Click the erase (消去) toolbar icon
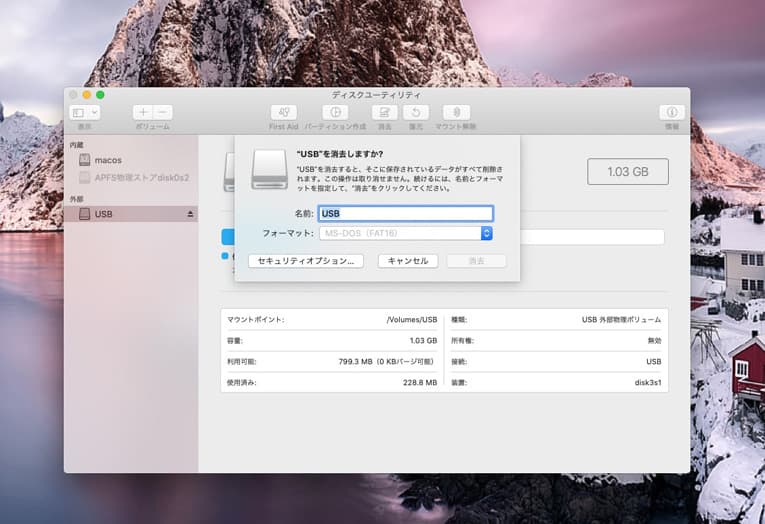This screenshot has width=765, height=524. tap(385, 113)
